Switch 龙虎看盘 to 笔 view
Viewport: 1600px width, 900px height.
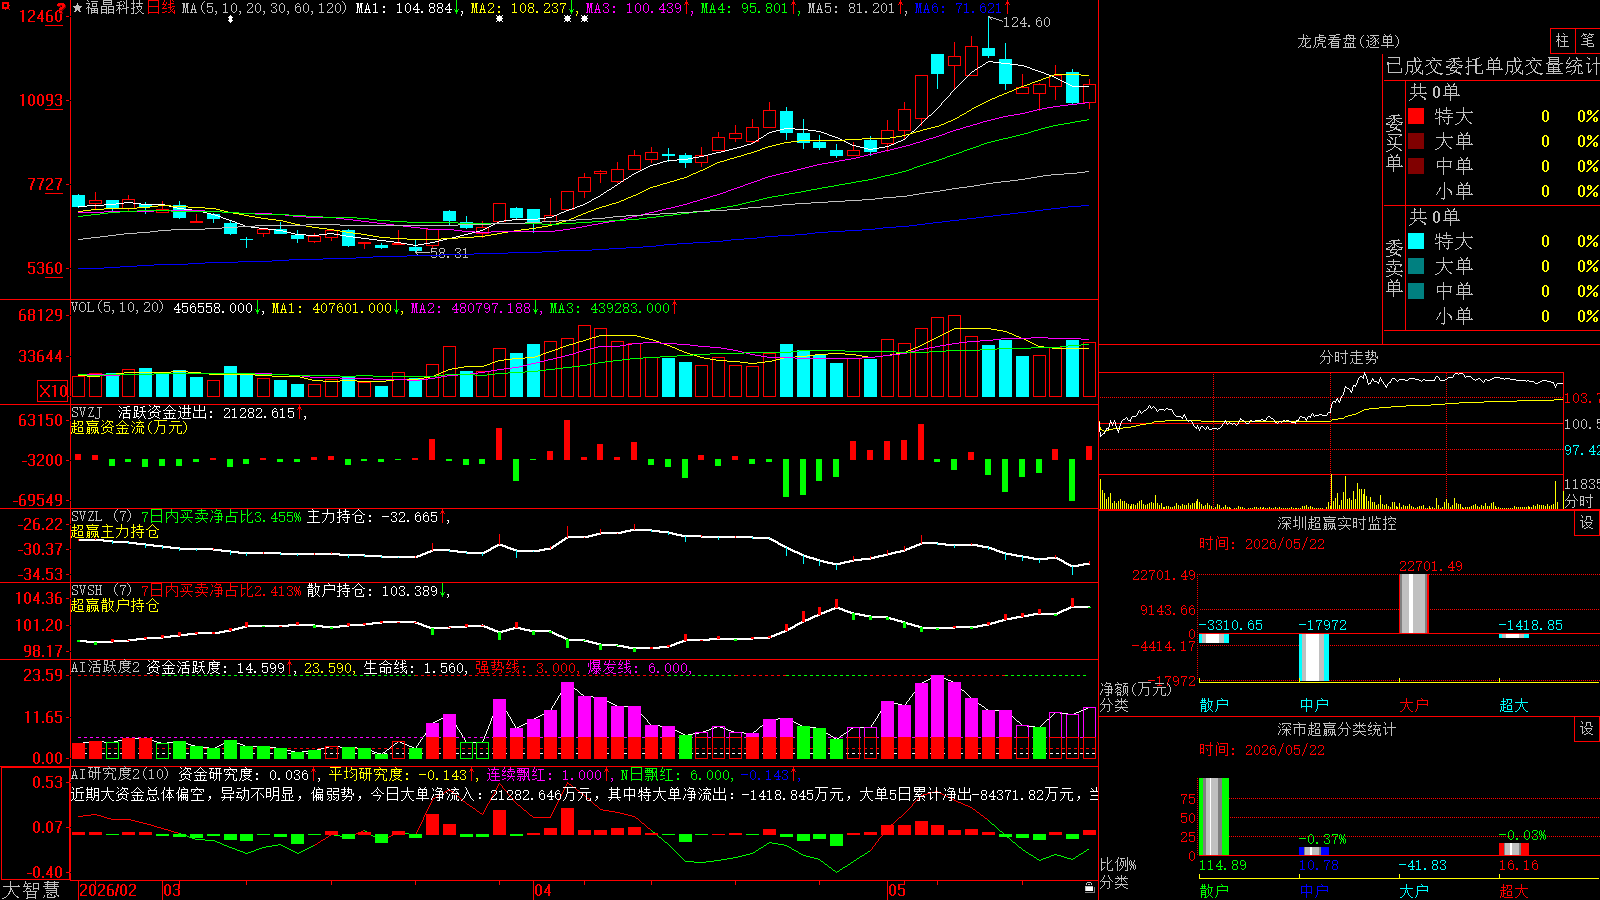(1587, 40)
